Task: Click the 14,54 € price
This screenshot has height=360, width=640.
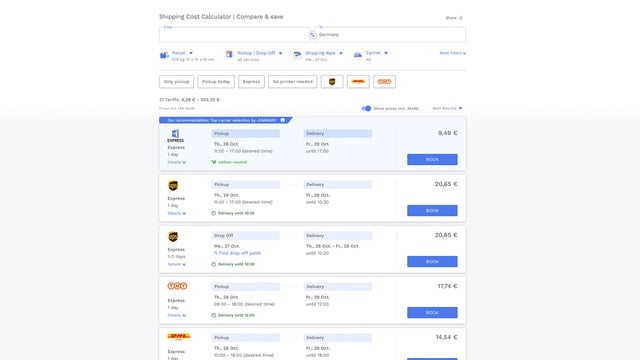Action: point(447,337)
